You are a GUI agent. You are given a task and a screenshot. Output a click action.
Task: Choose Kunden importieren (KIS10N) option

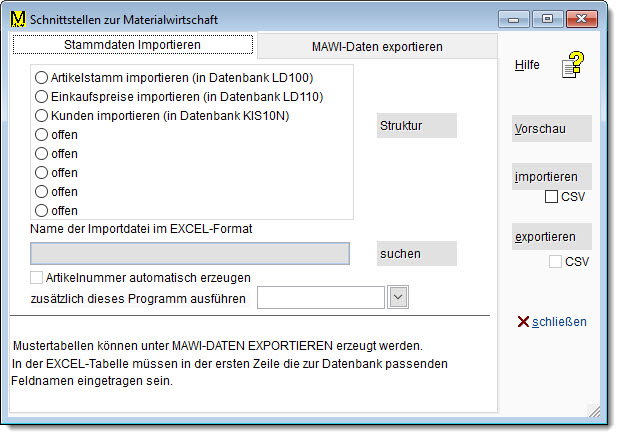[x=41, y=116]
